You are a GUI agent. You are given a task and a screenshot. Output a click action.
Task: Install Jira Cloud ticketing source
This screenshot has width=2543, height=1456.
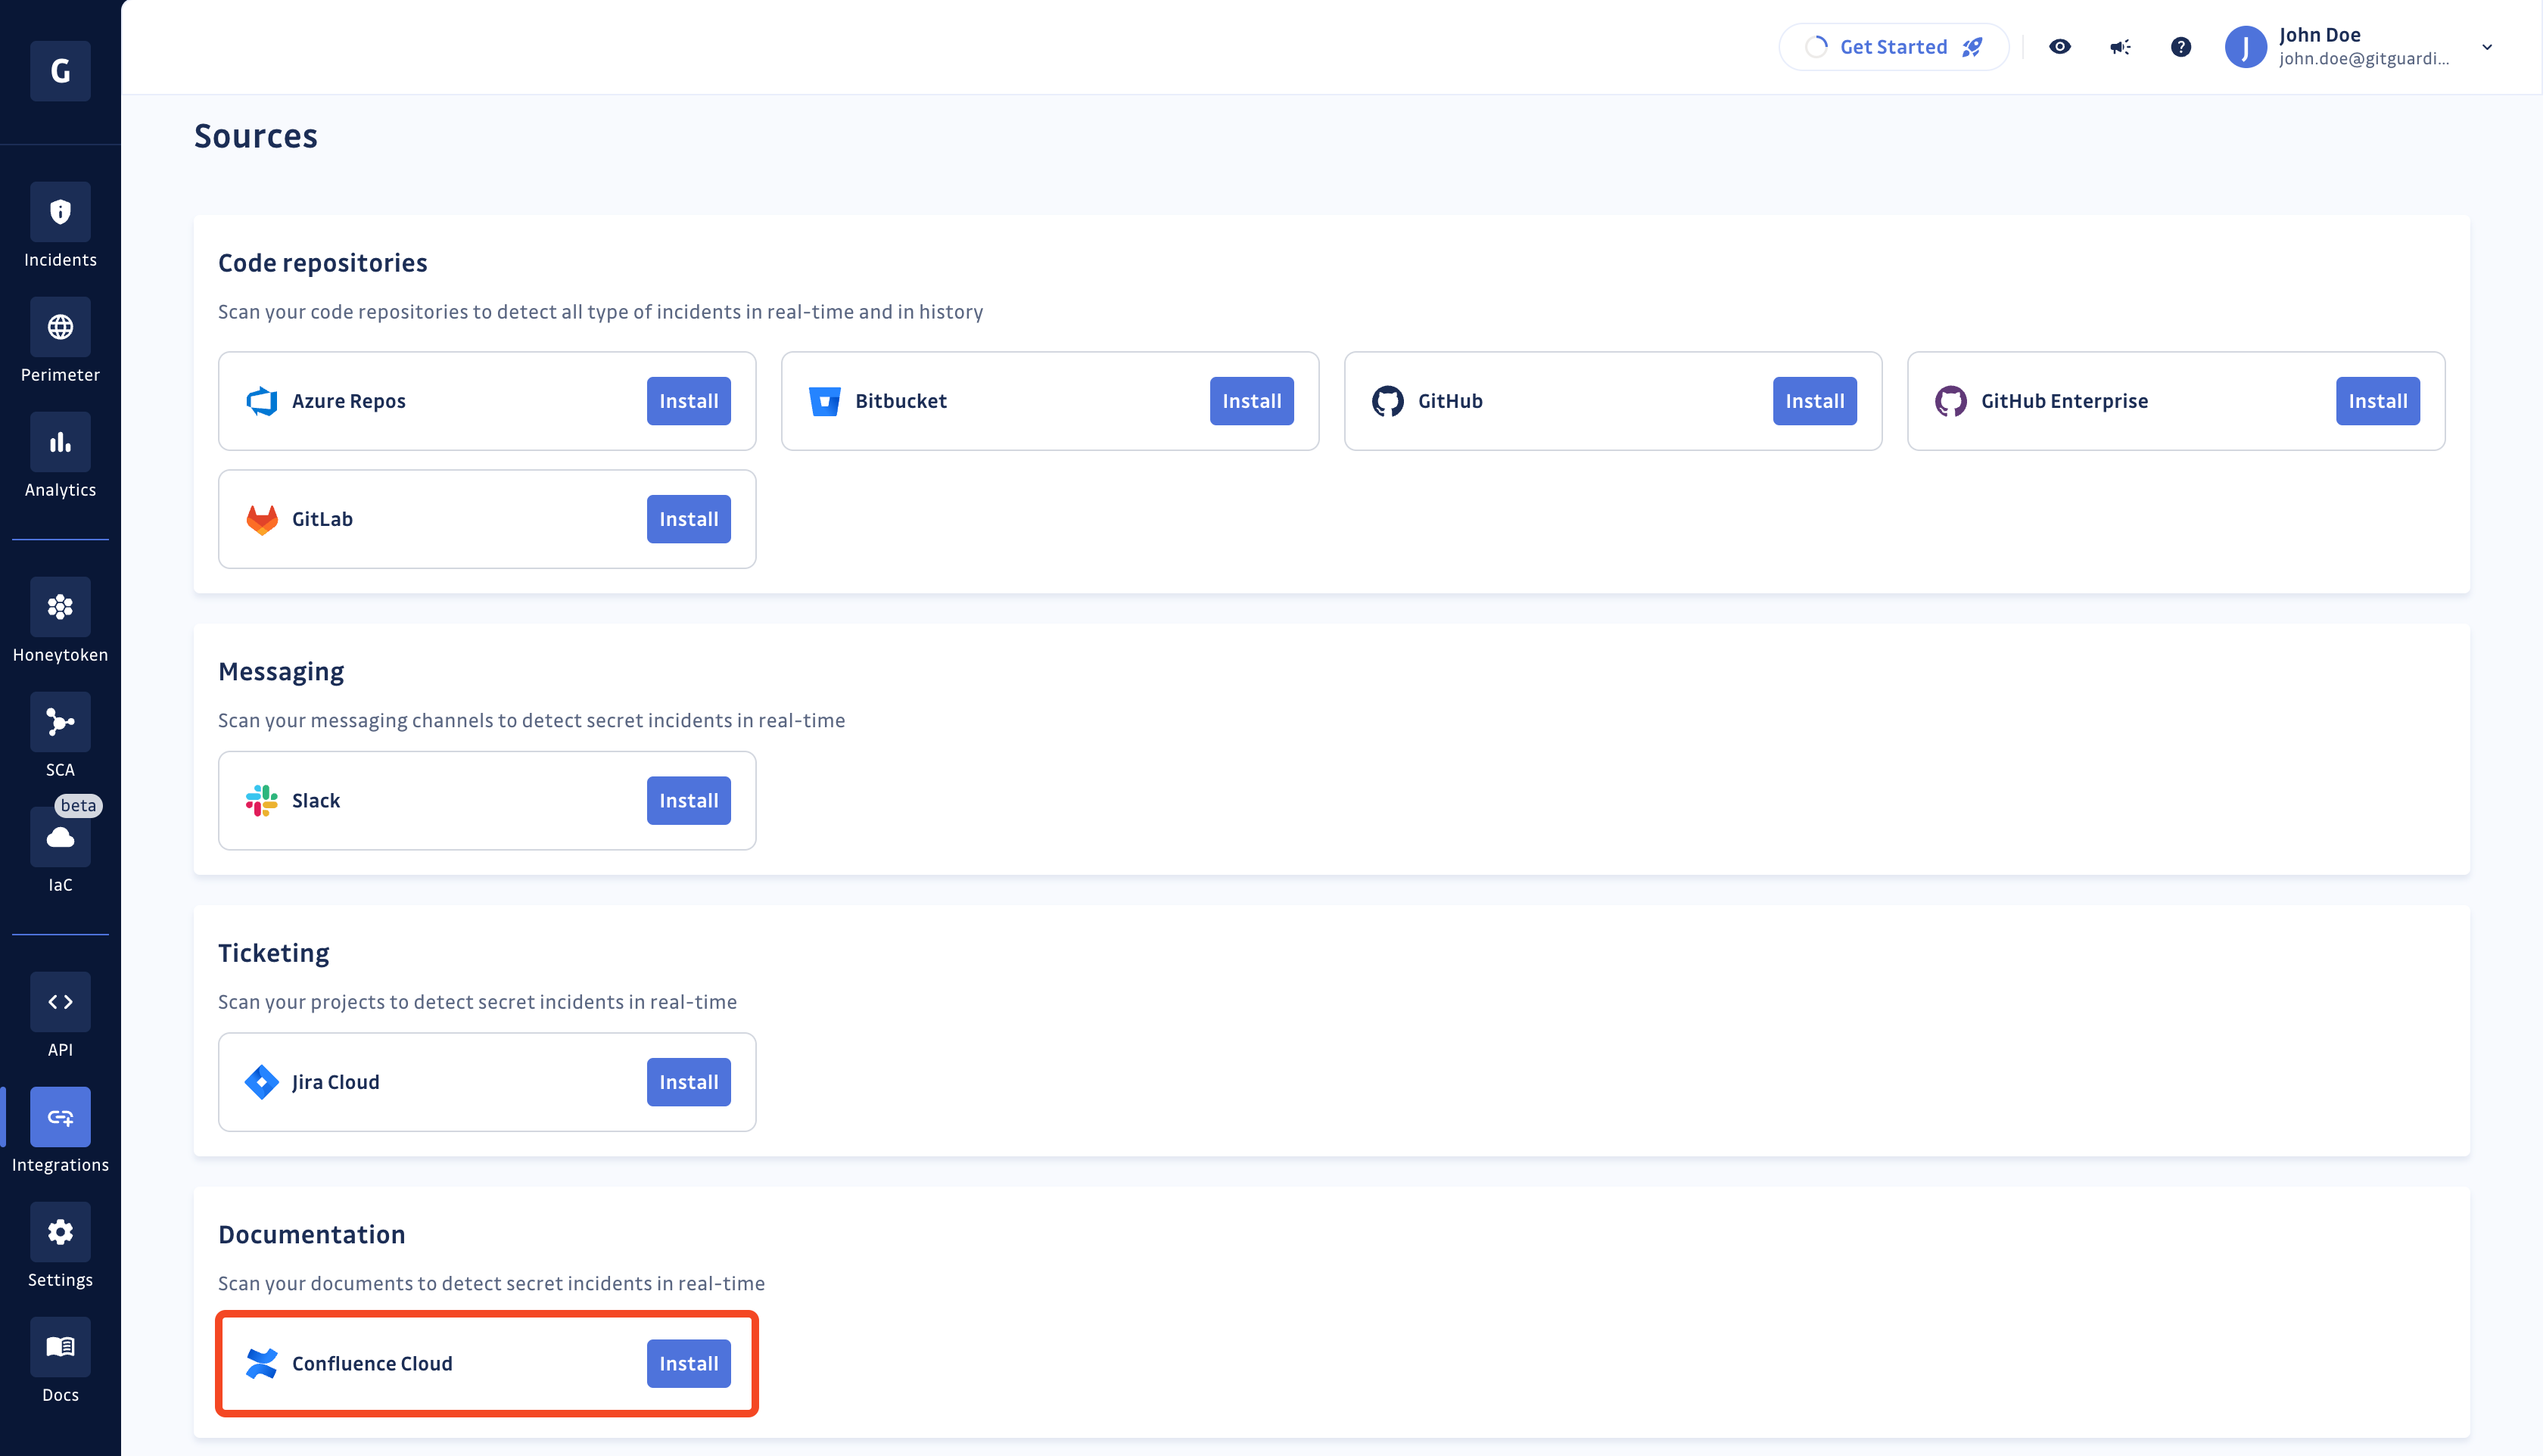pyautogui.click(x=688, y=1082)
